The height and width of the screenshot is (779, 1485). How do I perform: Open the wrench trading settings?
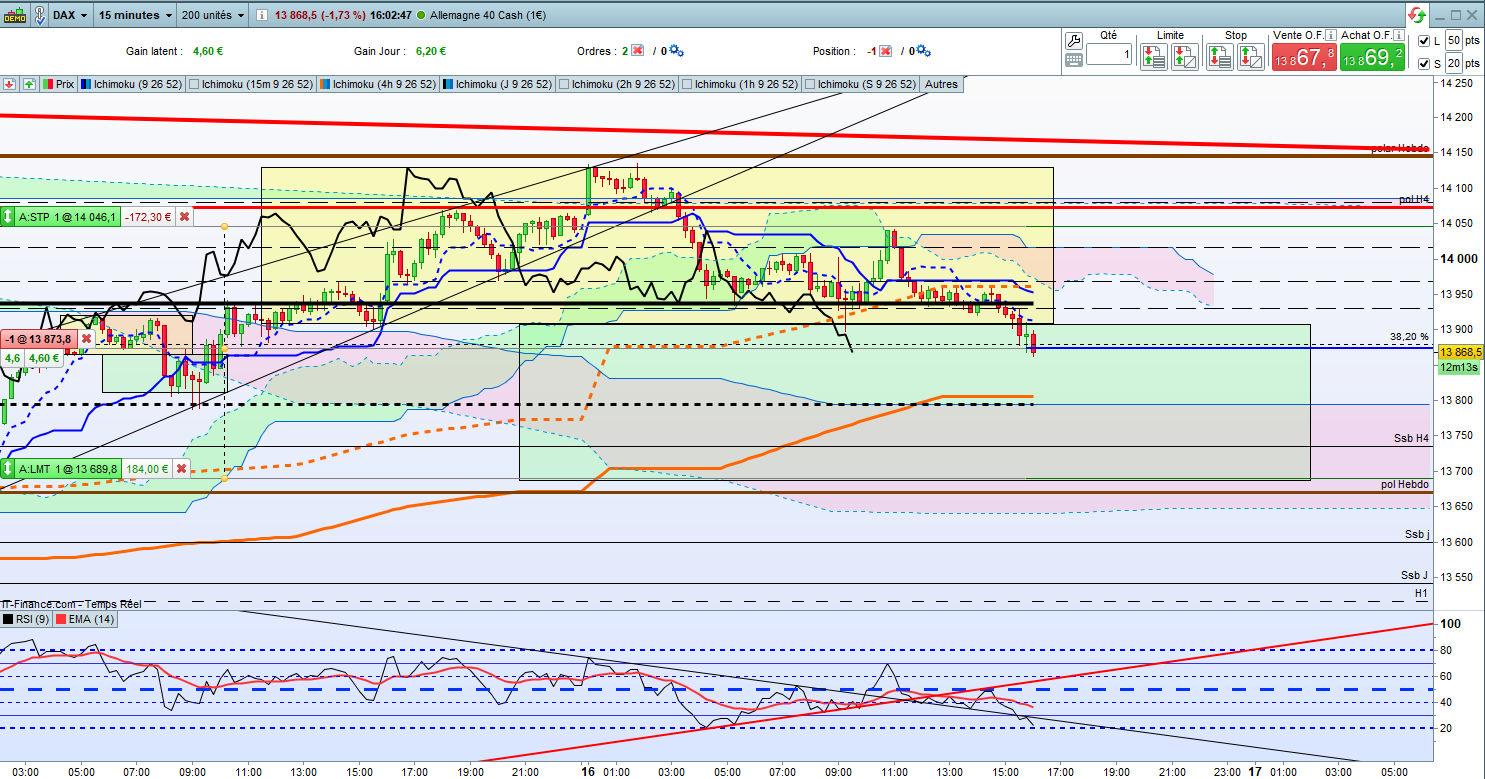pos(1074,41)
